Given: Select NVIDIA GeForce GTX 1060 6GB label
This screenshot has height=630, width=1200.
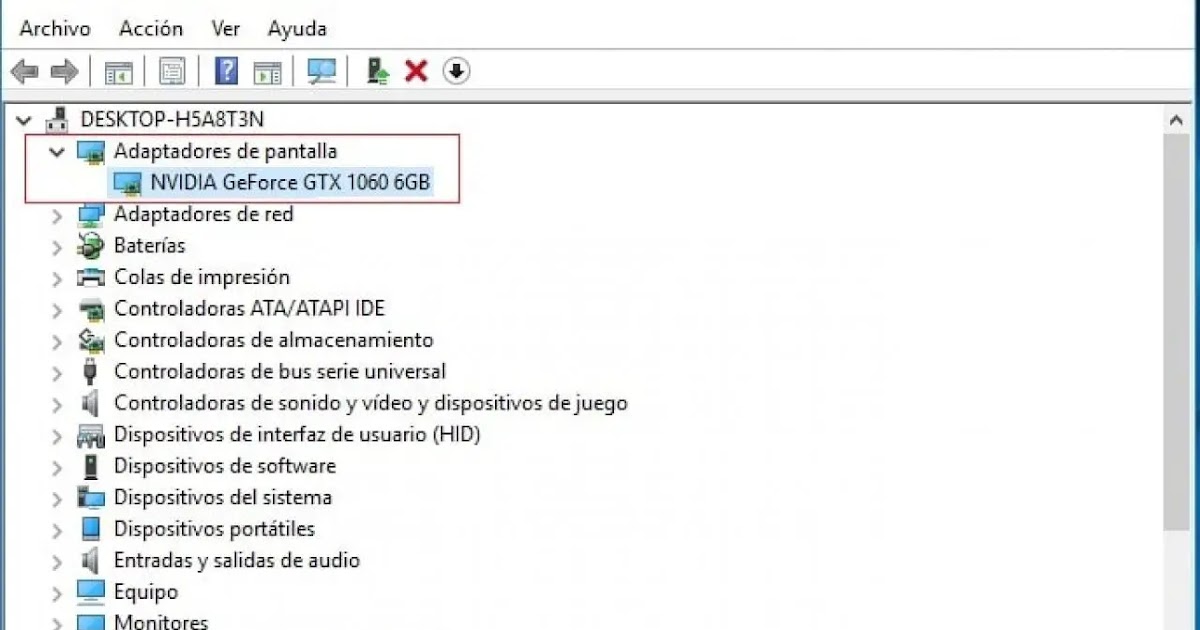Looking at the screenshot, I should (291, 183).
